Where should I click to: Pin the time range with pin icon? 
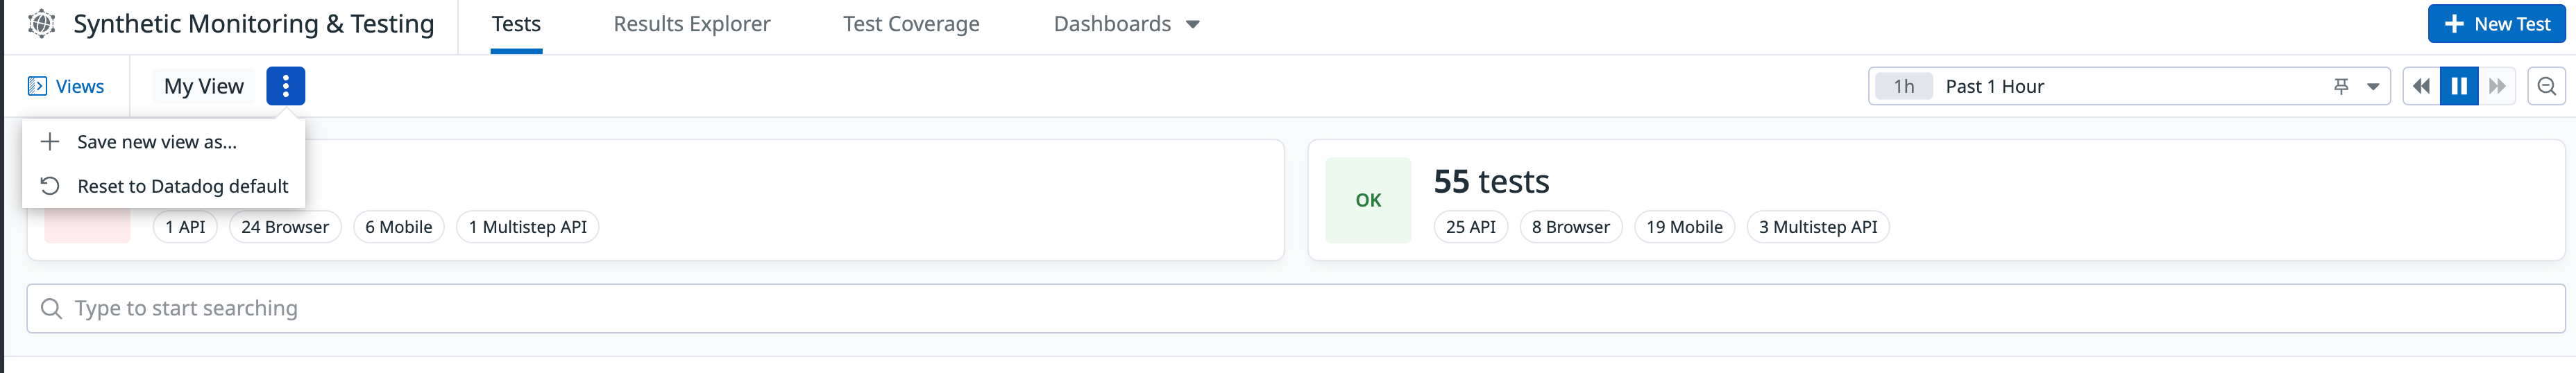tap(2341, 86)
